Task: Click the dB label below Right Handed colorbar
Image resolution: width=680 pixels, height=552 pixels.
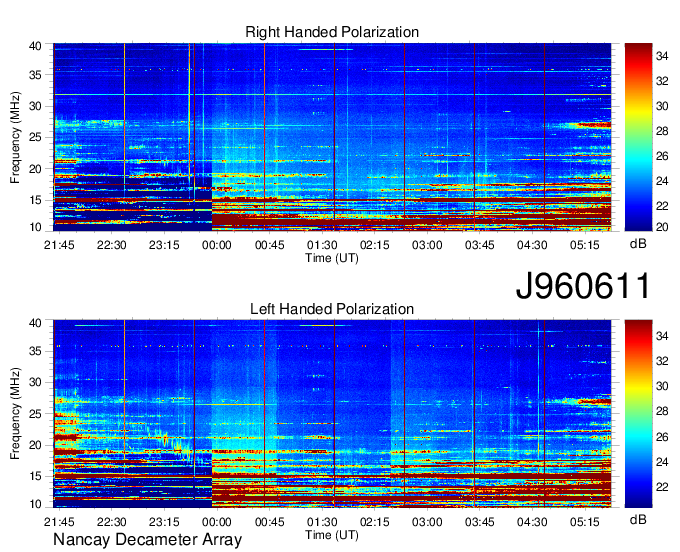Action: (638, 244)
